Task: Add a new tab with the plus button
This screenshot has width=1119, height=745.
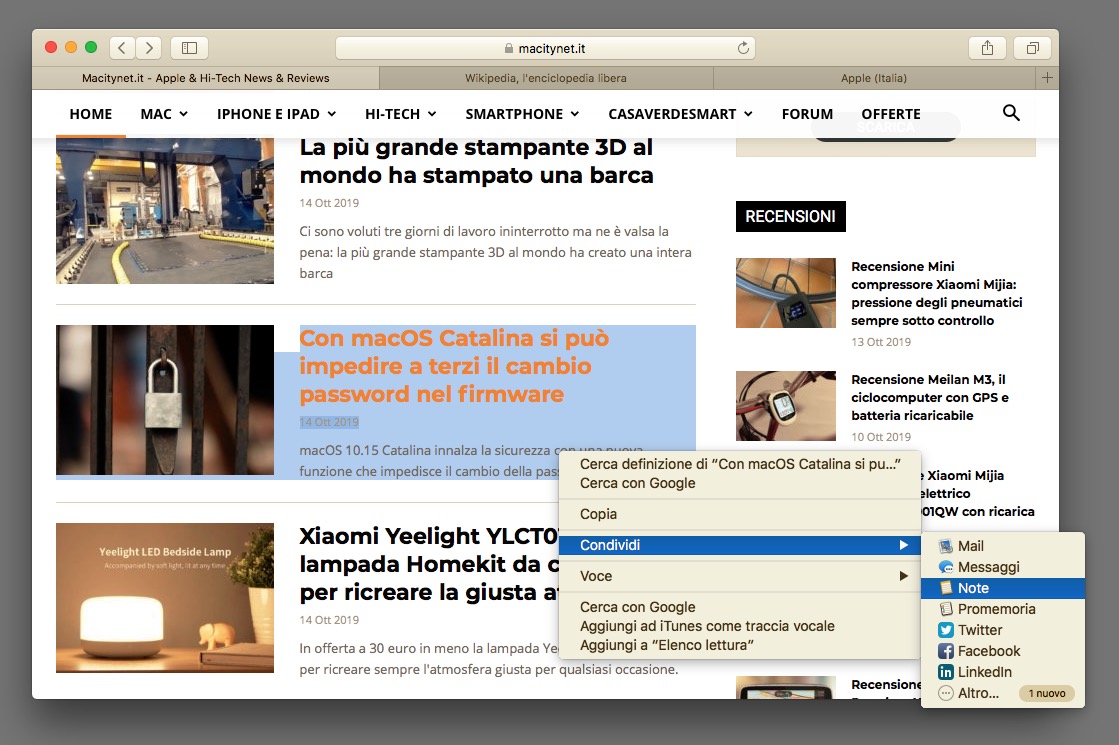Action: tap(1047, 78)
